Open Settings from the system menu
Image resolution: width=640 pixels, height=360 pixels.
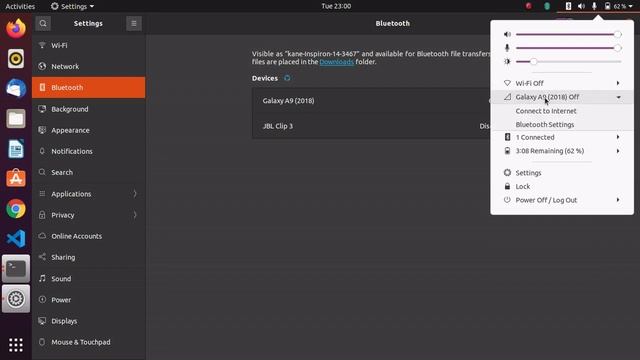point(562,173)
